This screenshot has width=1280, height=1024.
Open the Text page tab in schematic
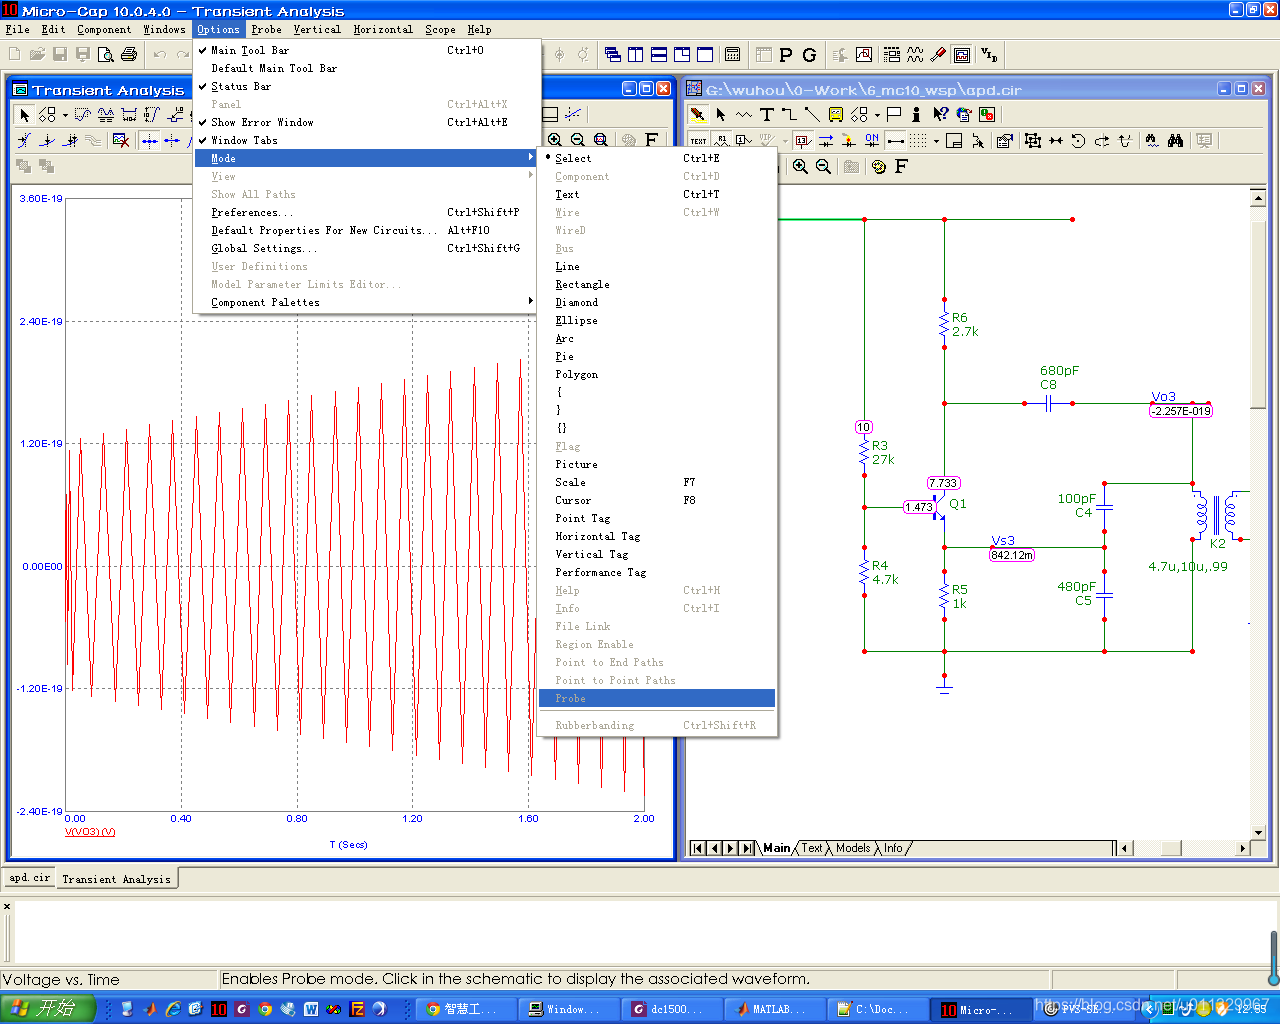click(812, 848)
